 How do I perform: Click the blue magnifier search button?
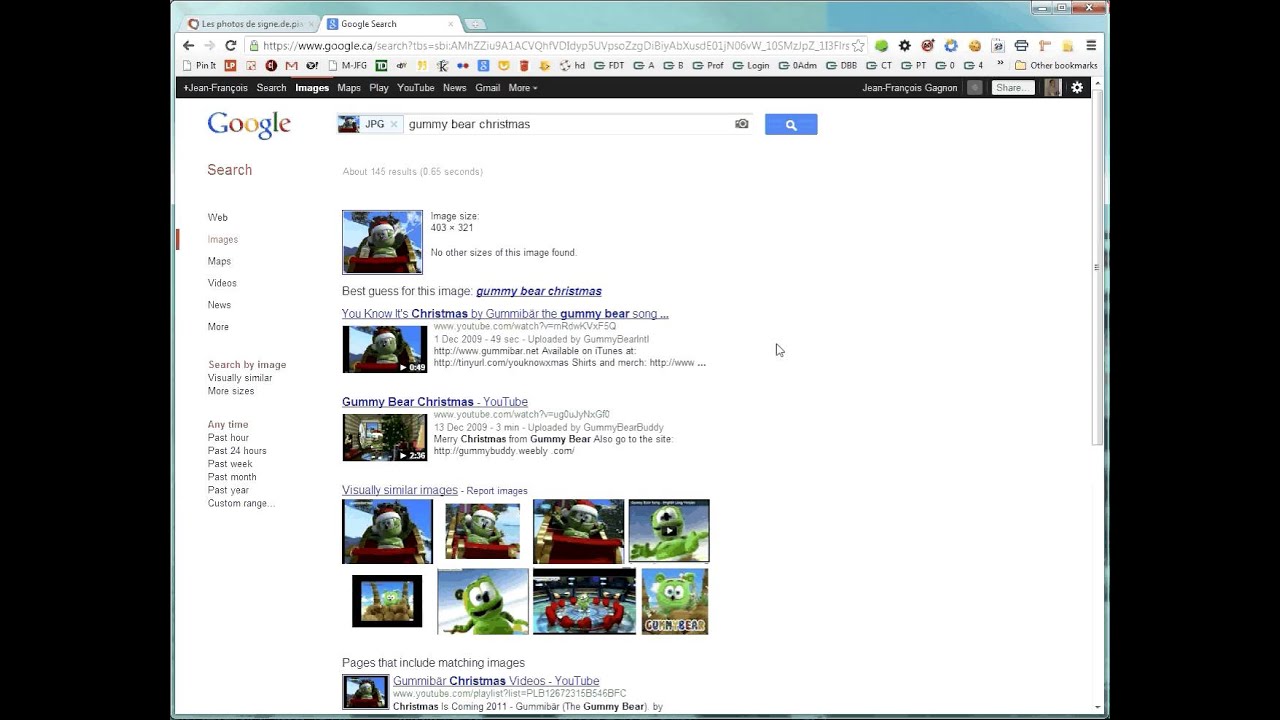[x=791, y=124]
